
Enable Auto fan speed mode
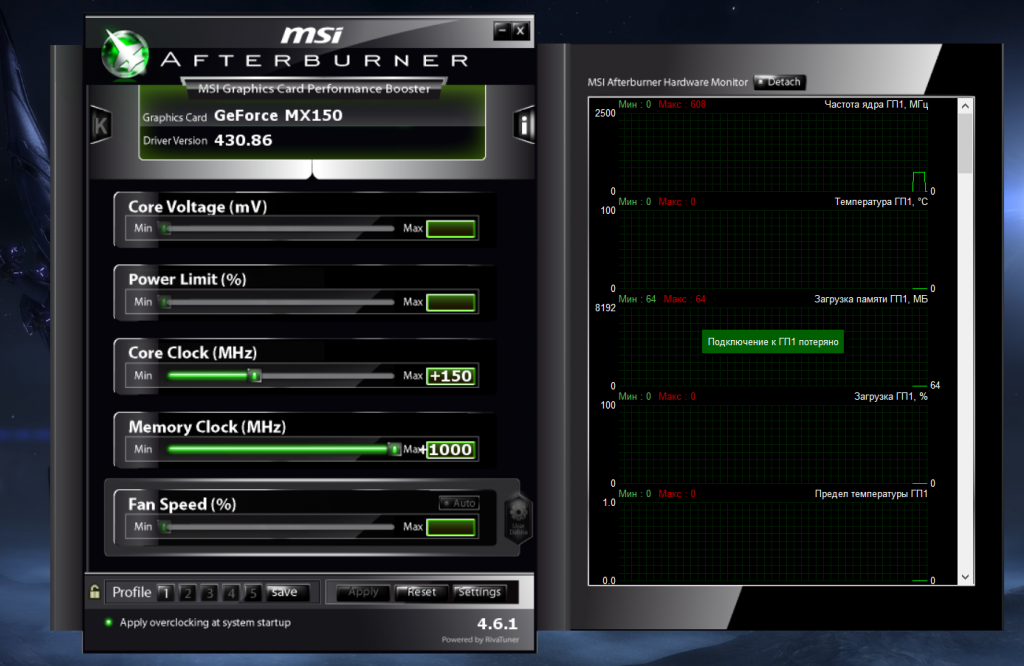click(x=458, y=503)
